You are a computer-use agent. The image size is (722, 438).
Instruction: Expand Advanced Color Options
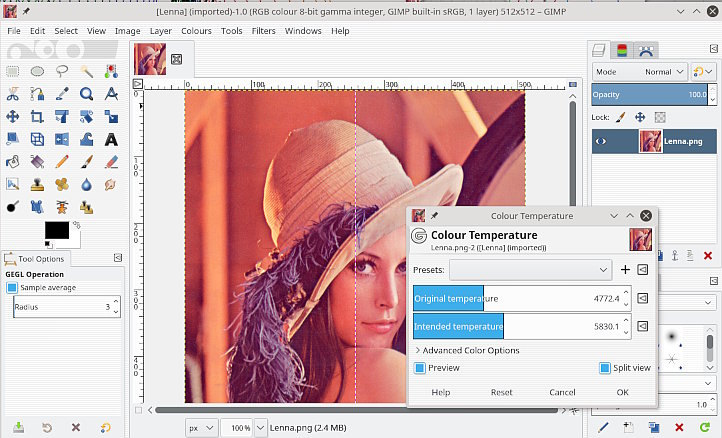point(467,350)
